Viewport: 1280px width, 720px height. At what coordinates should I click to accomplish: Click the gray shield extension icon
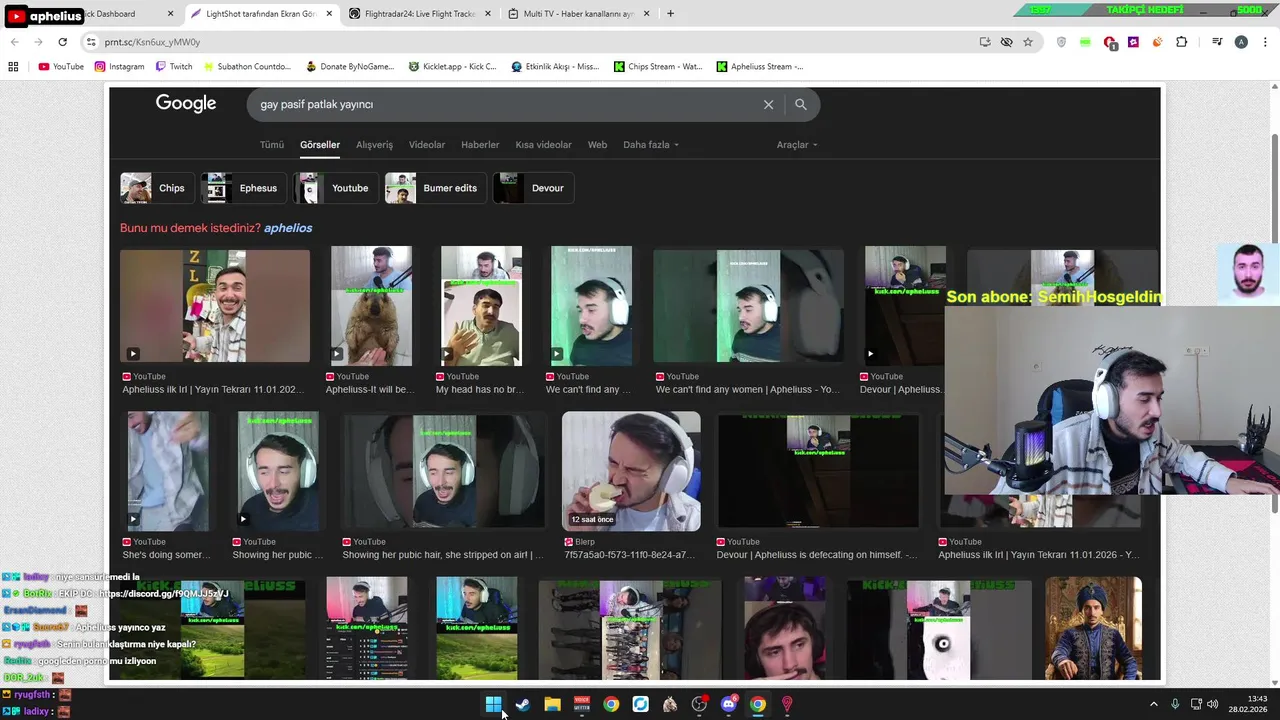point(1061,42)
